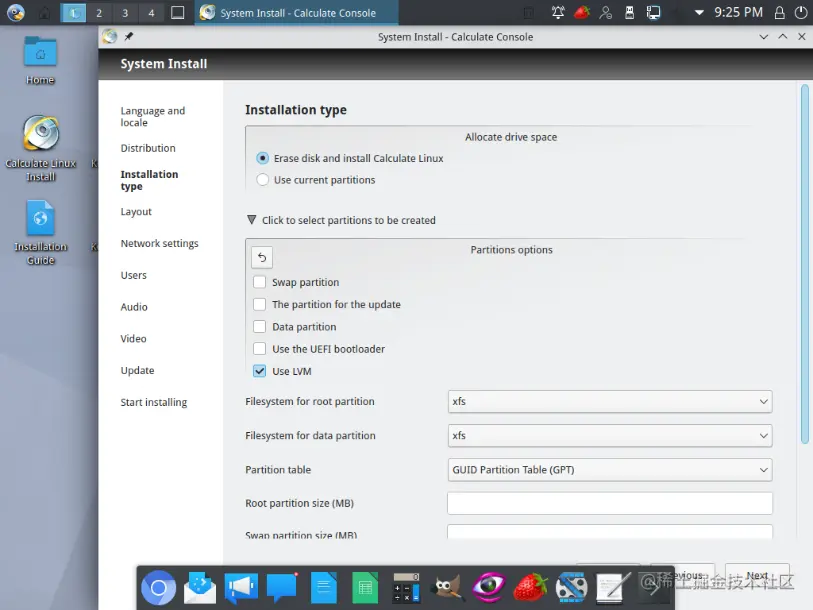This screenshot has height=610, width=813.
Task: Click the notifications bell tray icon
Action: coord(558,12)
